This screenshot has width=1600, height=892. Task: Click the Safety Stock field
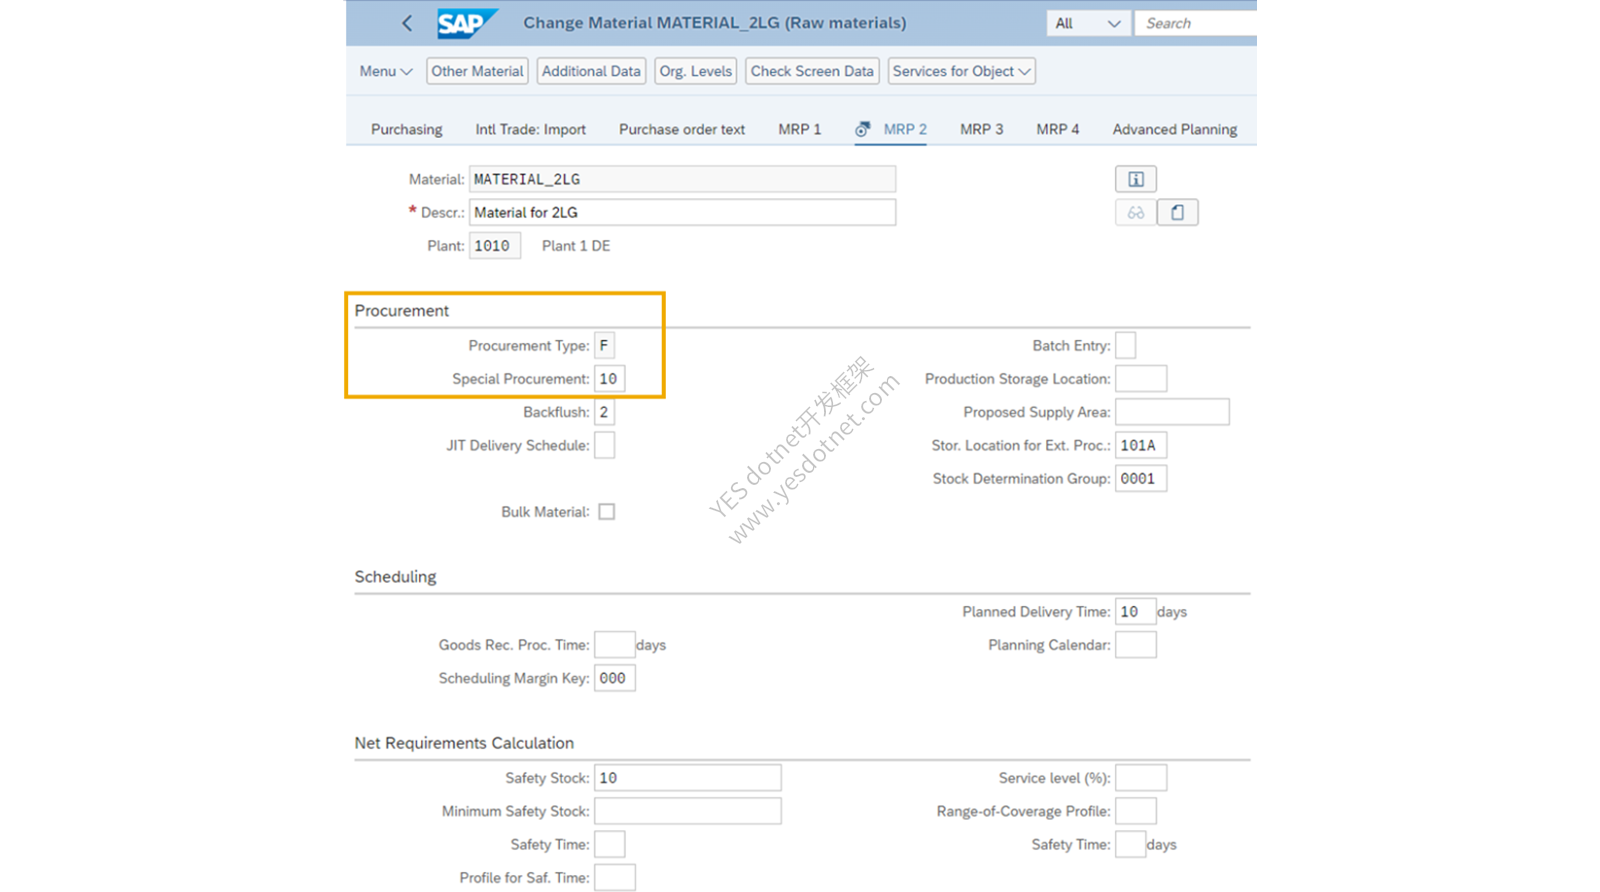[x=687, y=778]
